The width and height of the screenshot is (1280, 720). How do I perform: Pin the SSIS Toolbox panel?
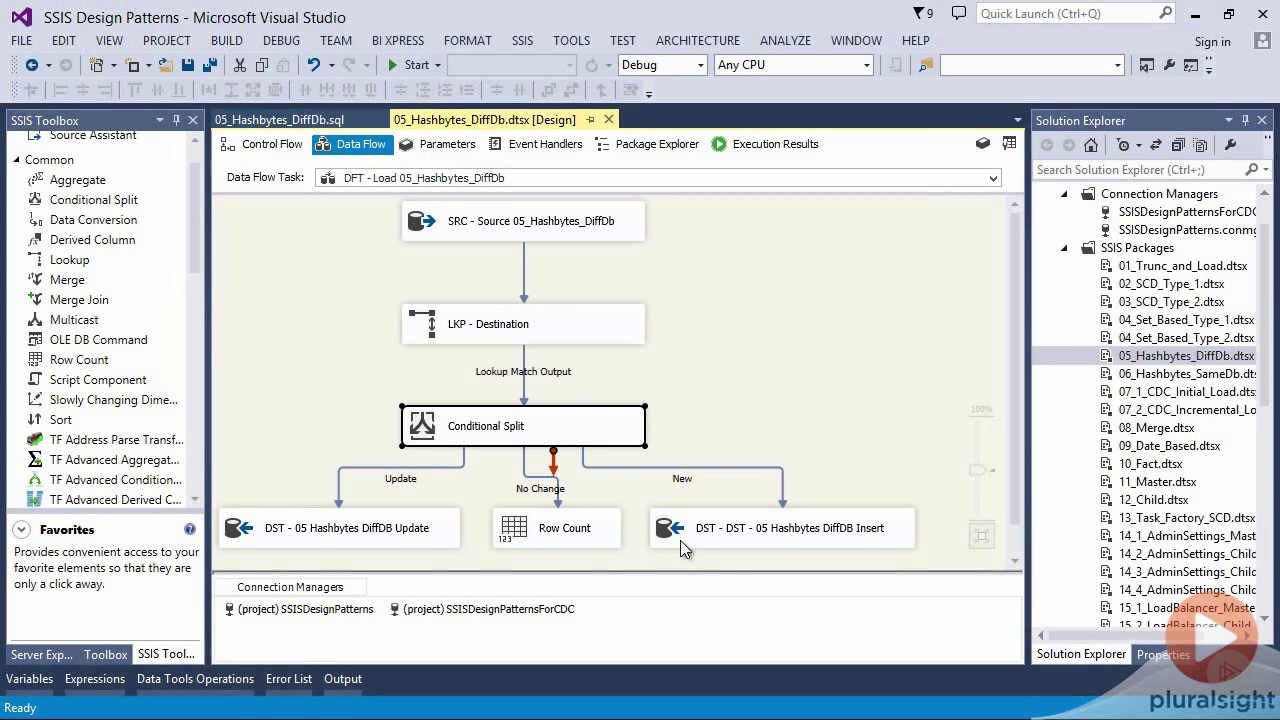coord(176,120)
